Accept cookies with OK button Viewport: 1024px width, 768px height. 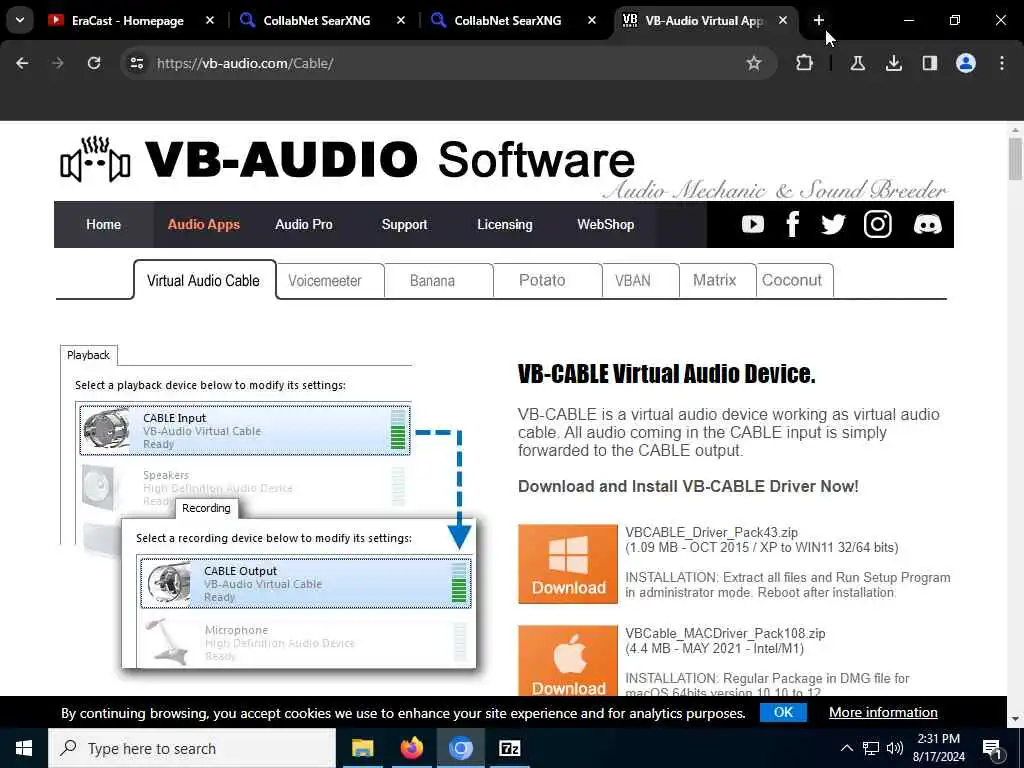point(783,712)
